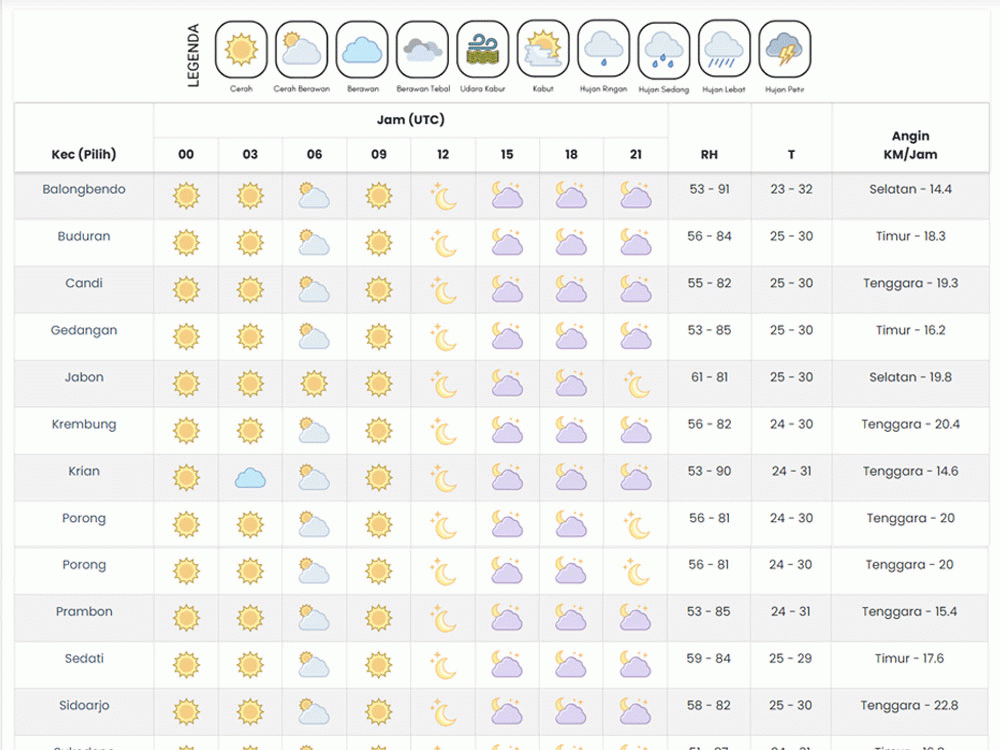
Task: Click the hour "21" column header
Action: click(x=635, y=155)
